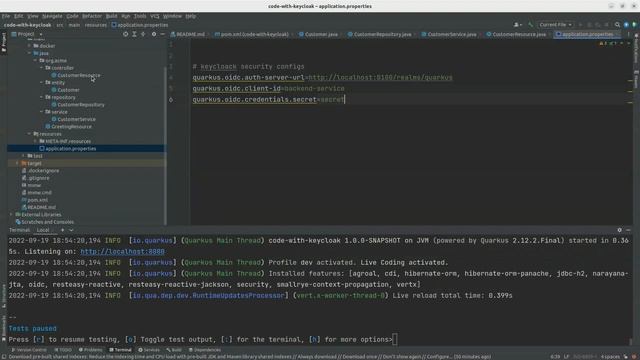Open the editor tabs overflow menu
640x360 pixels.
pyautogui.click(x=629, y=35)
